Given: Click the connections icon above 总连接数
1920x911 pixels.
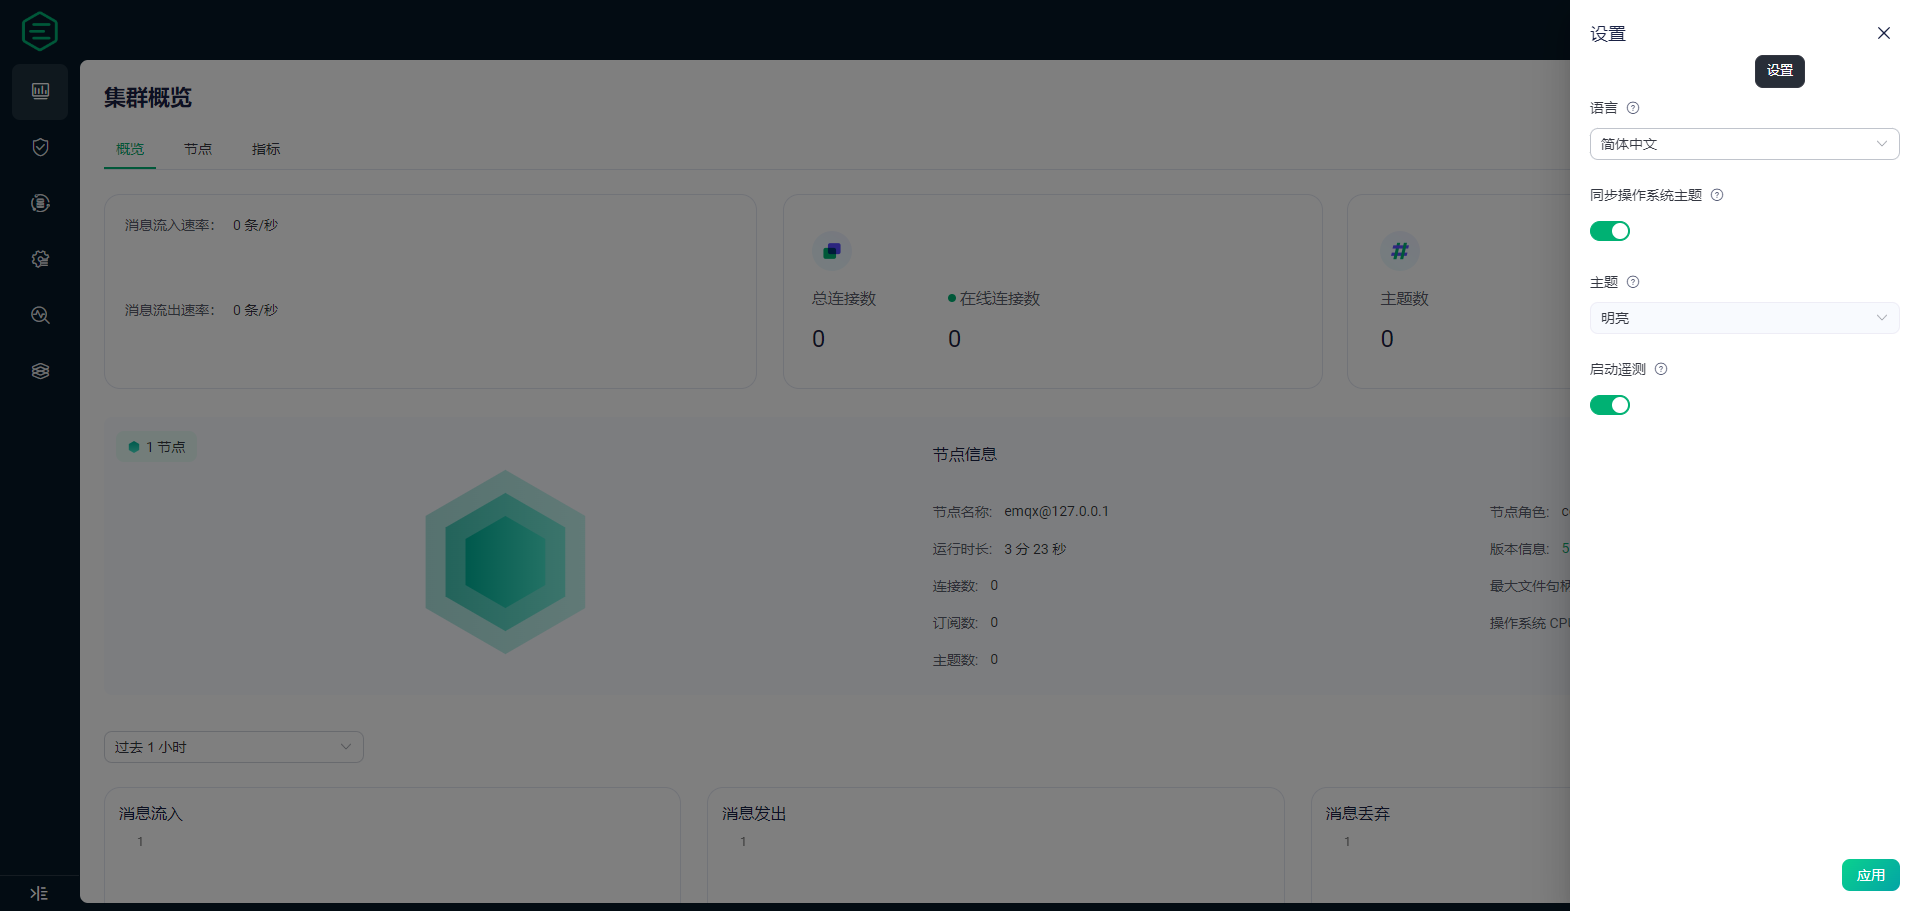Looking at the screenshot, I should coord(832,251).
